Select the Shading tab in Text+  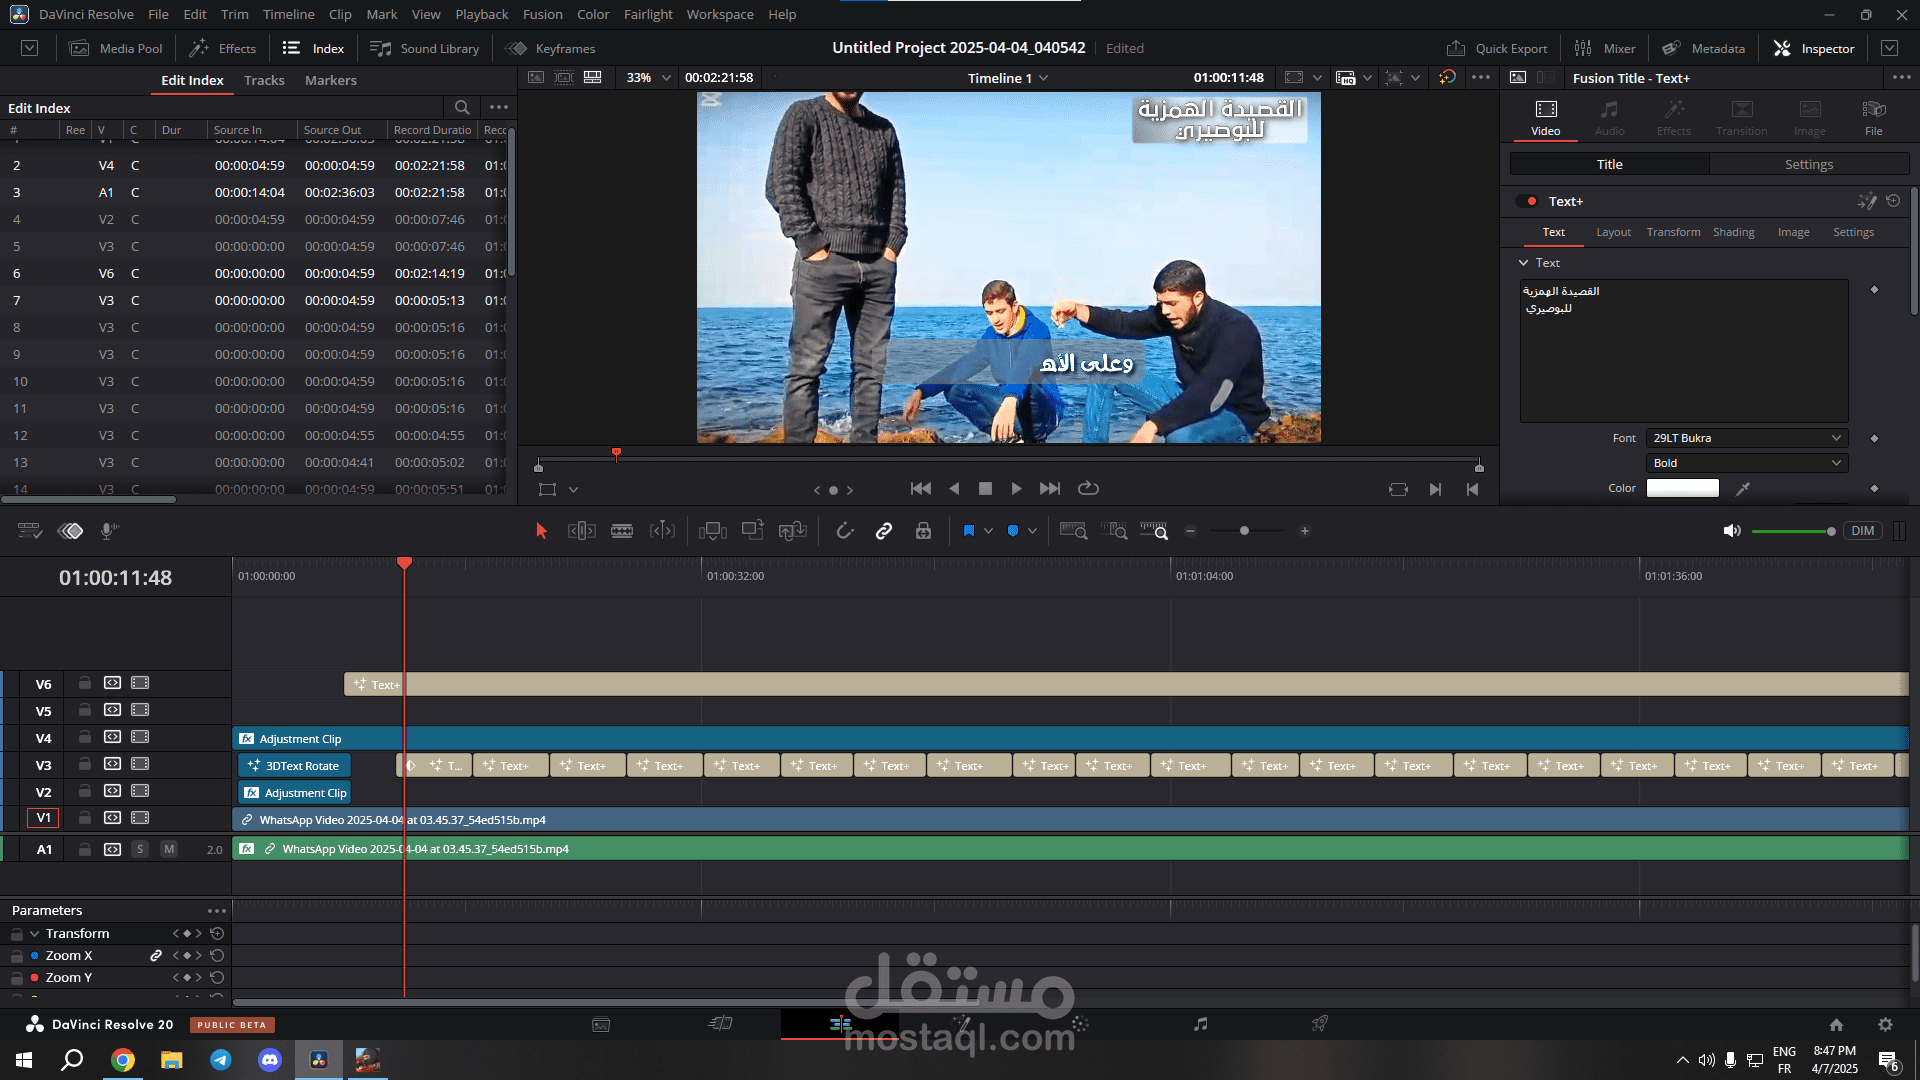tap(1734, 232)
